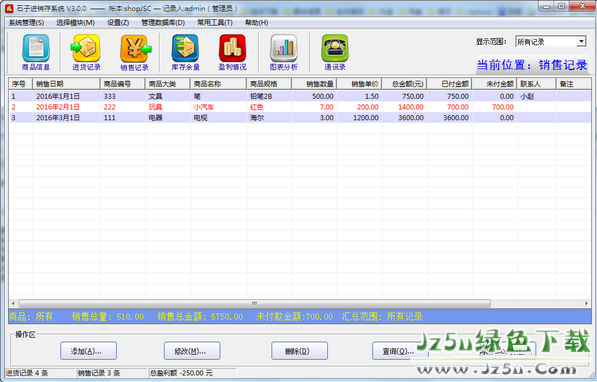Select the red row dated 2016年2月1日
597x382 pixels.
click(x=300, y=107)
